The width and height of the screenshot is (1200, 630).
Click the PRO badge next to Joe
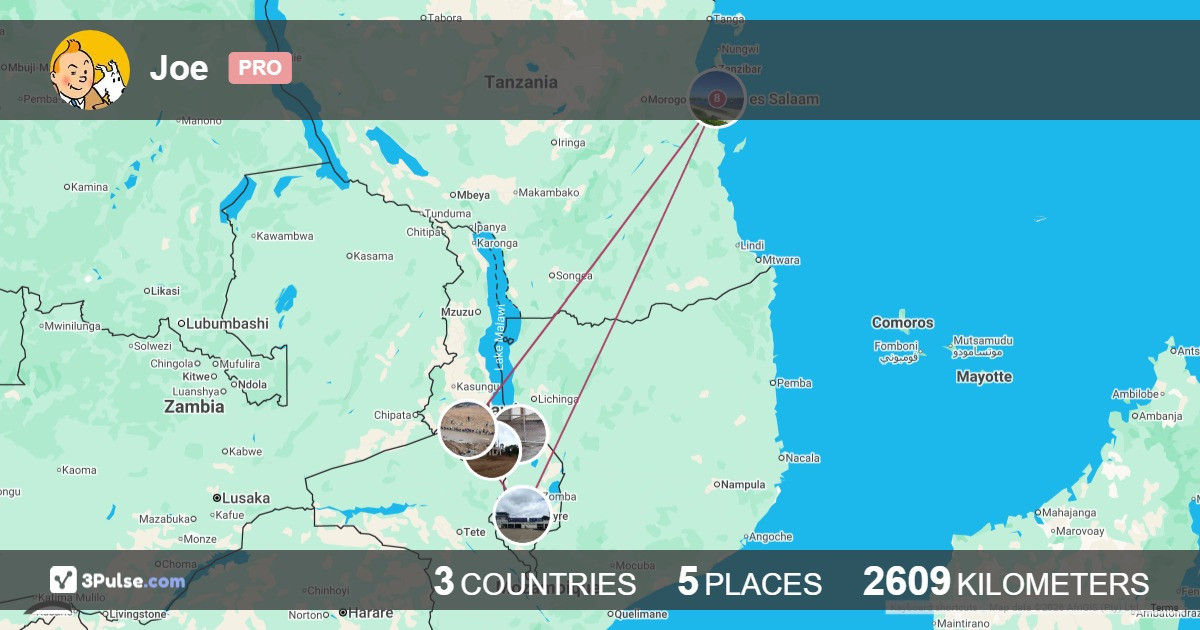coord(260,68)
